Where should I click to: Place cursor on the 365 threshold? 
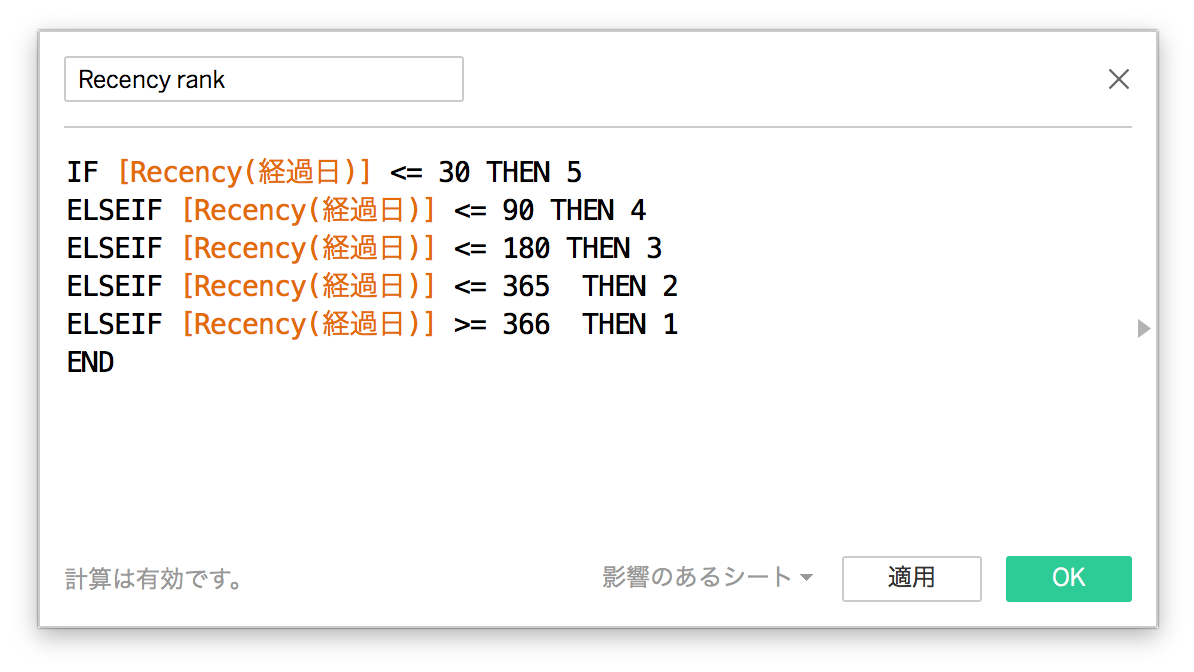tap(526, 287)
